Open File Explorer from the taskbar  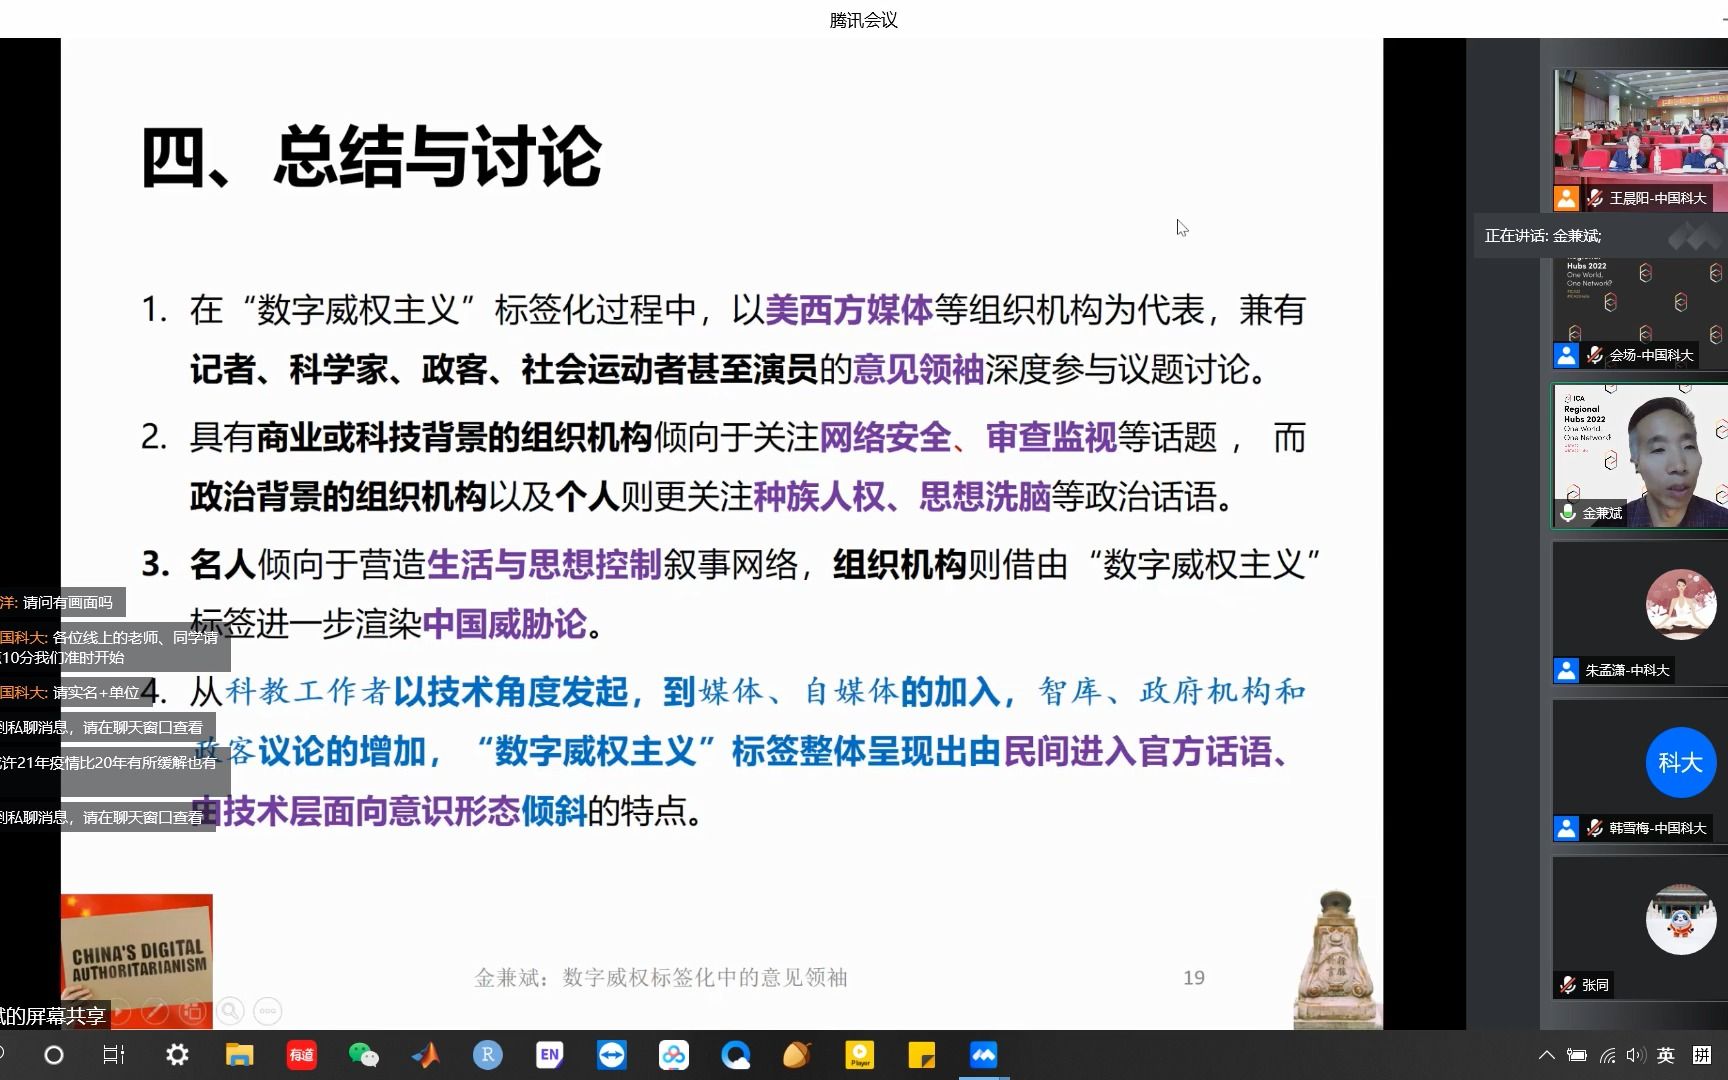(x=239, y=1055)
